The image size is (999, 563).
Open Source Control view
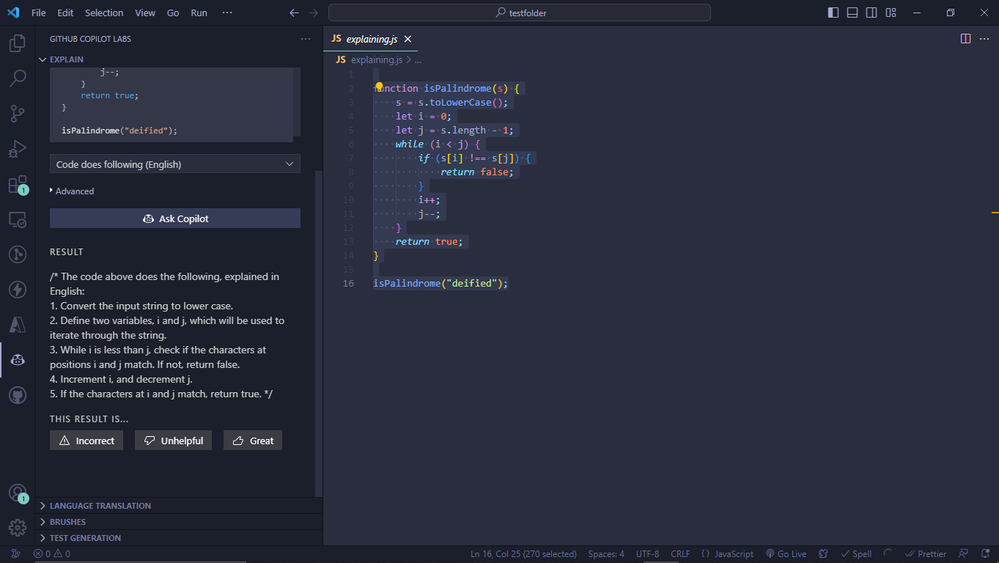click(17, 113)
